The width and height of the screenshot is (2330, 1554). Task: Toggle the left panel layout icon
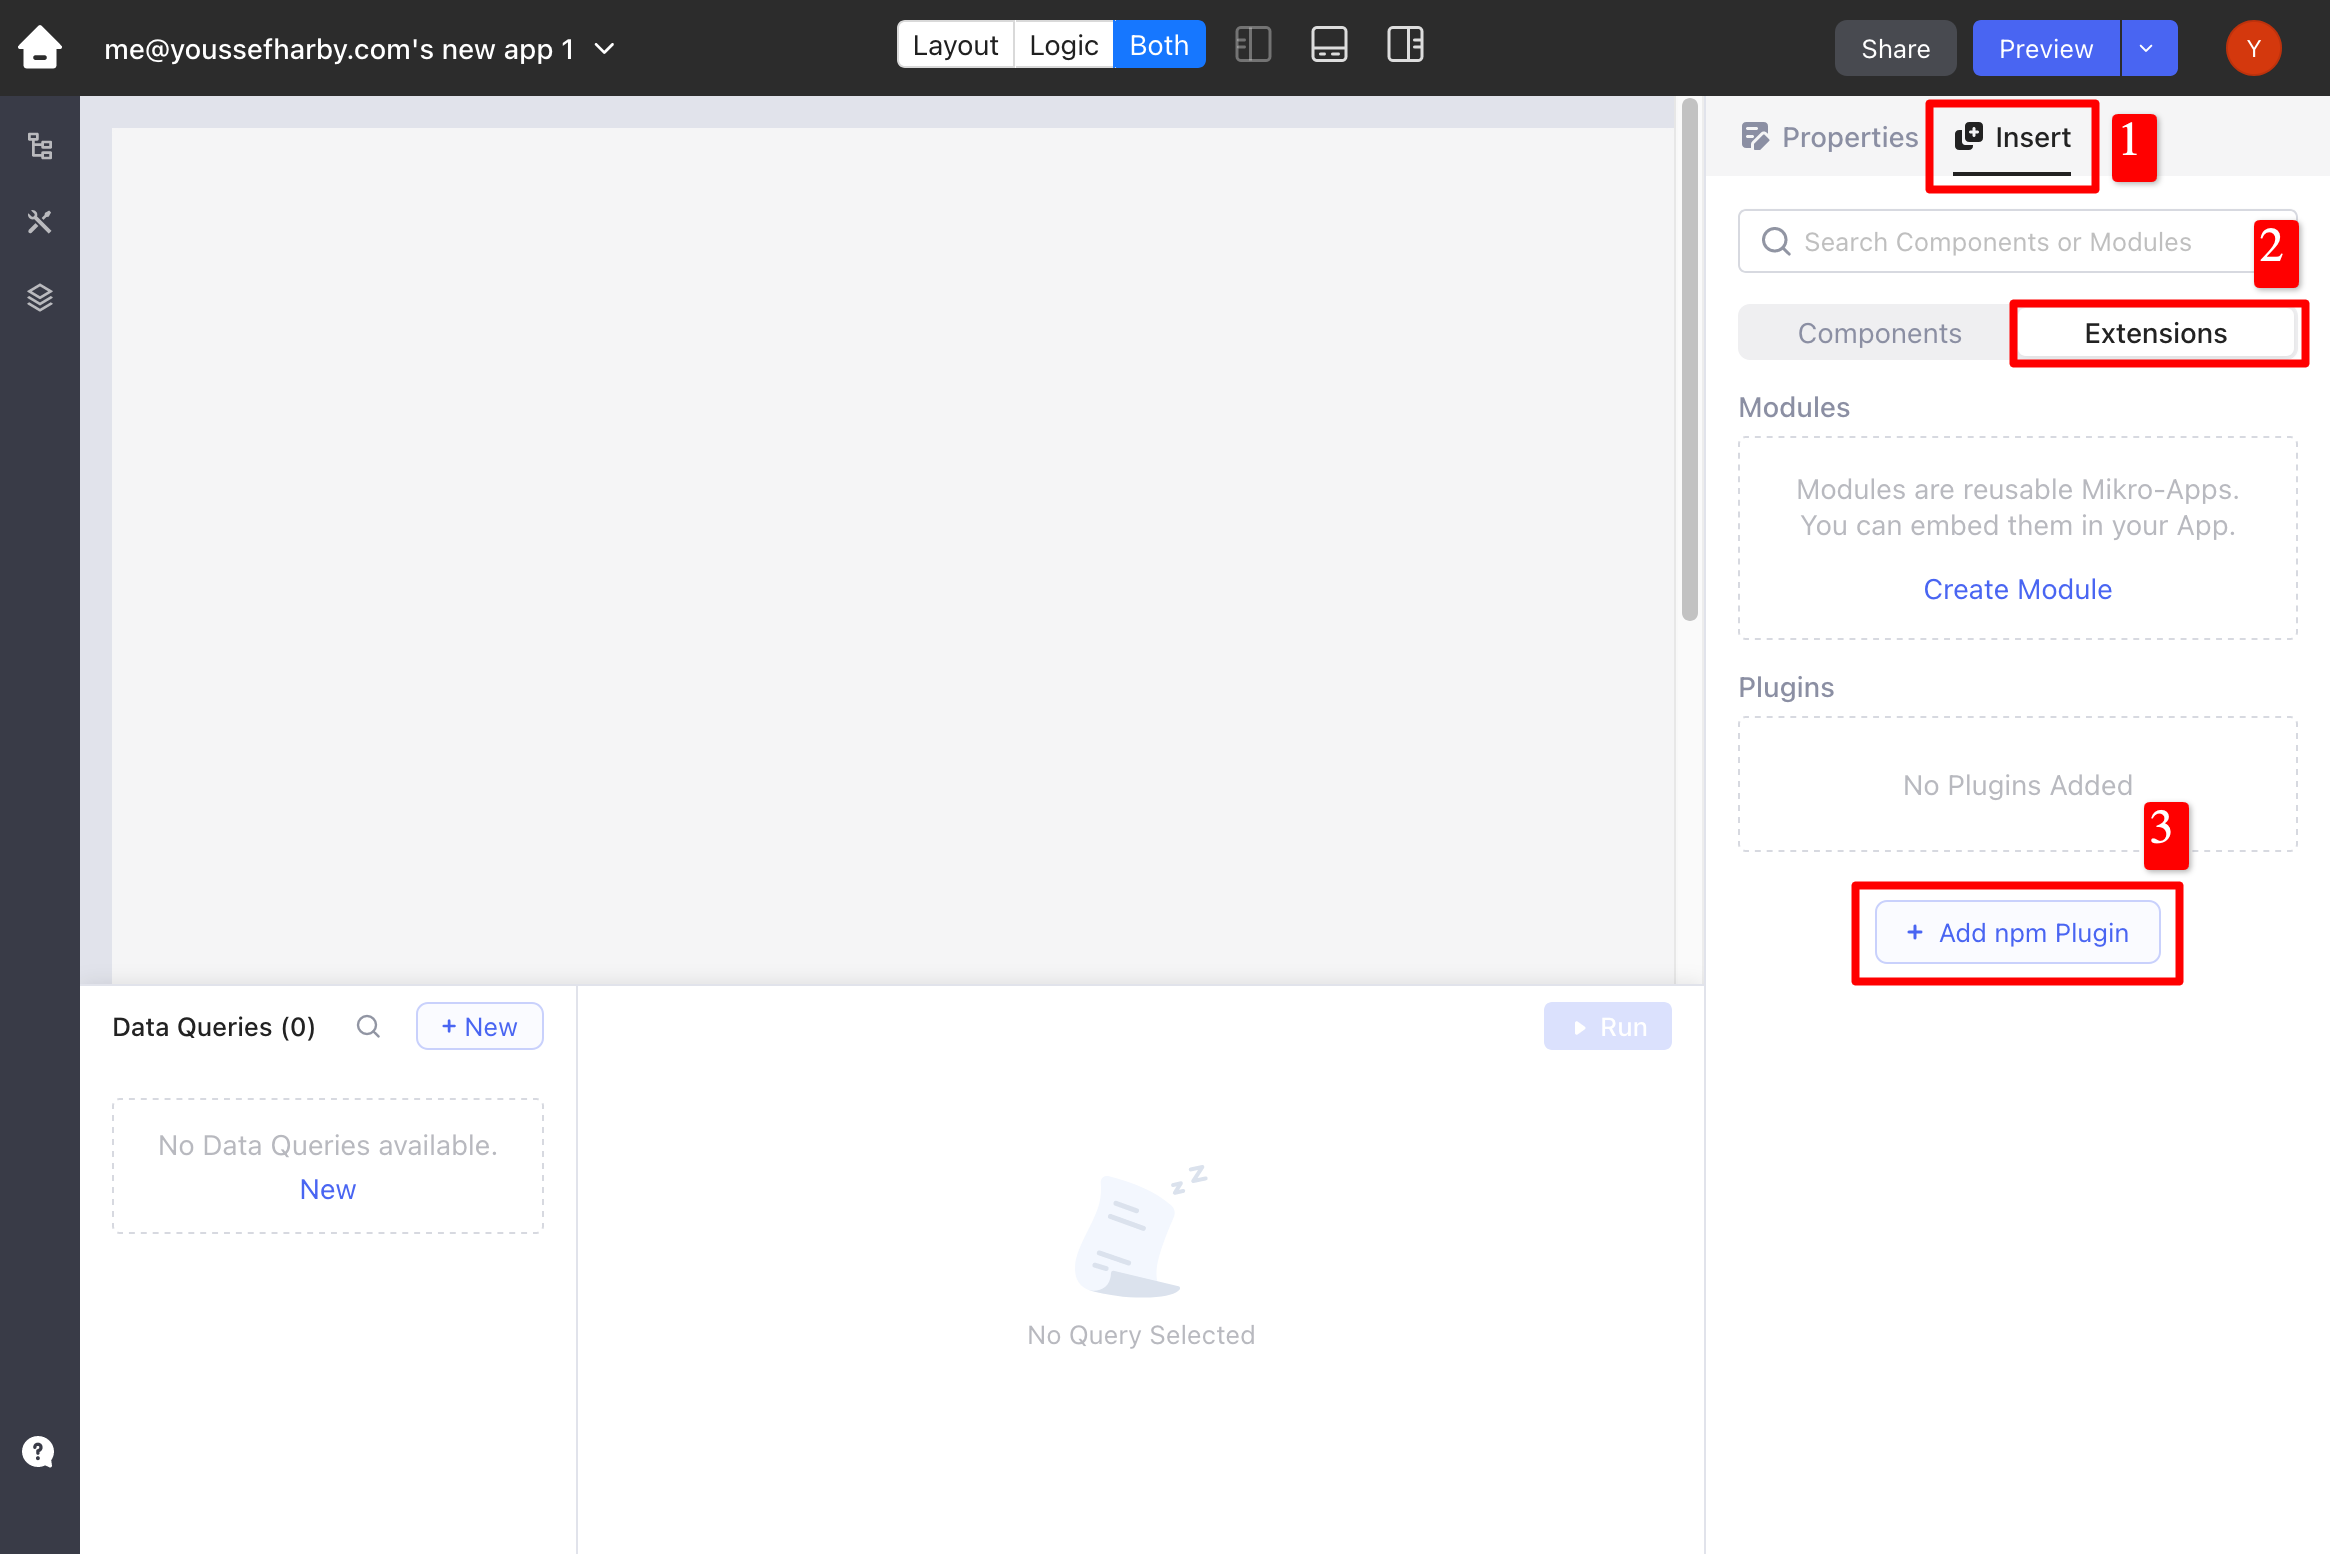pos(1253,45)
